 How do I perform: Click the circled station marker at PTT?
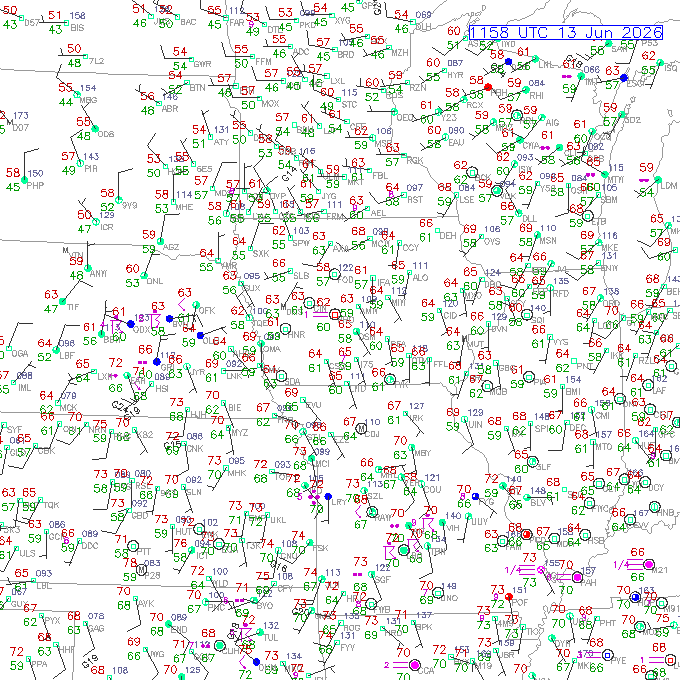tap(133, 546)
